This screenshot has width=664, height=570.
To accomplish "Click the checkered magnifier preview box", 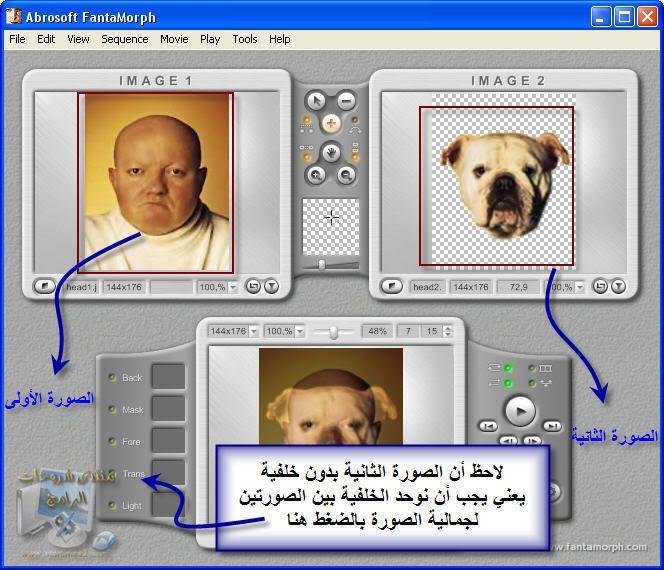I will pyautogui.click(x=331, y=227).
